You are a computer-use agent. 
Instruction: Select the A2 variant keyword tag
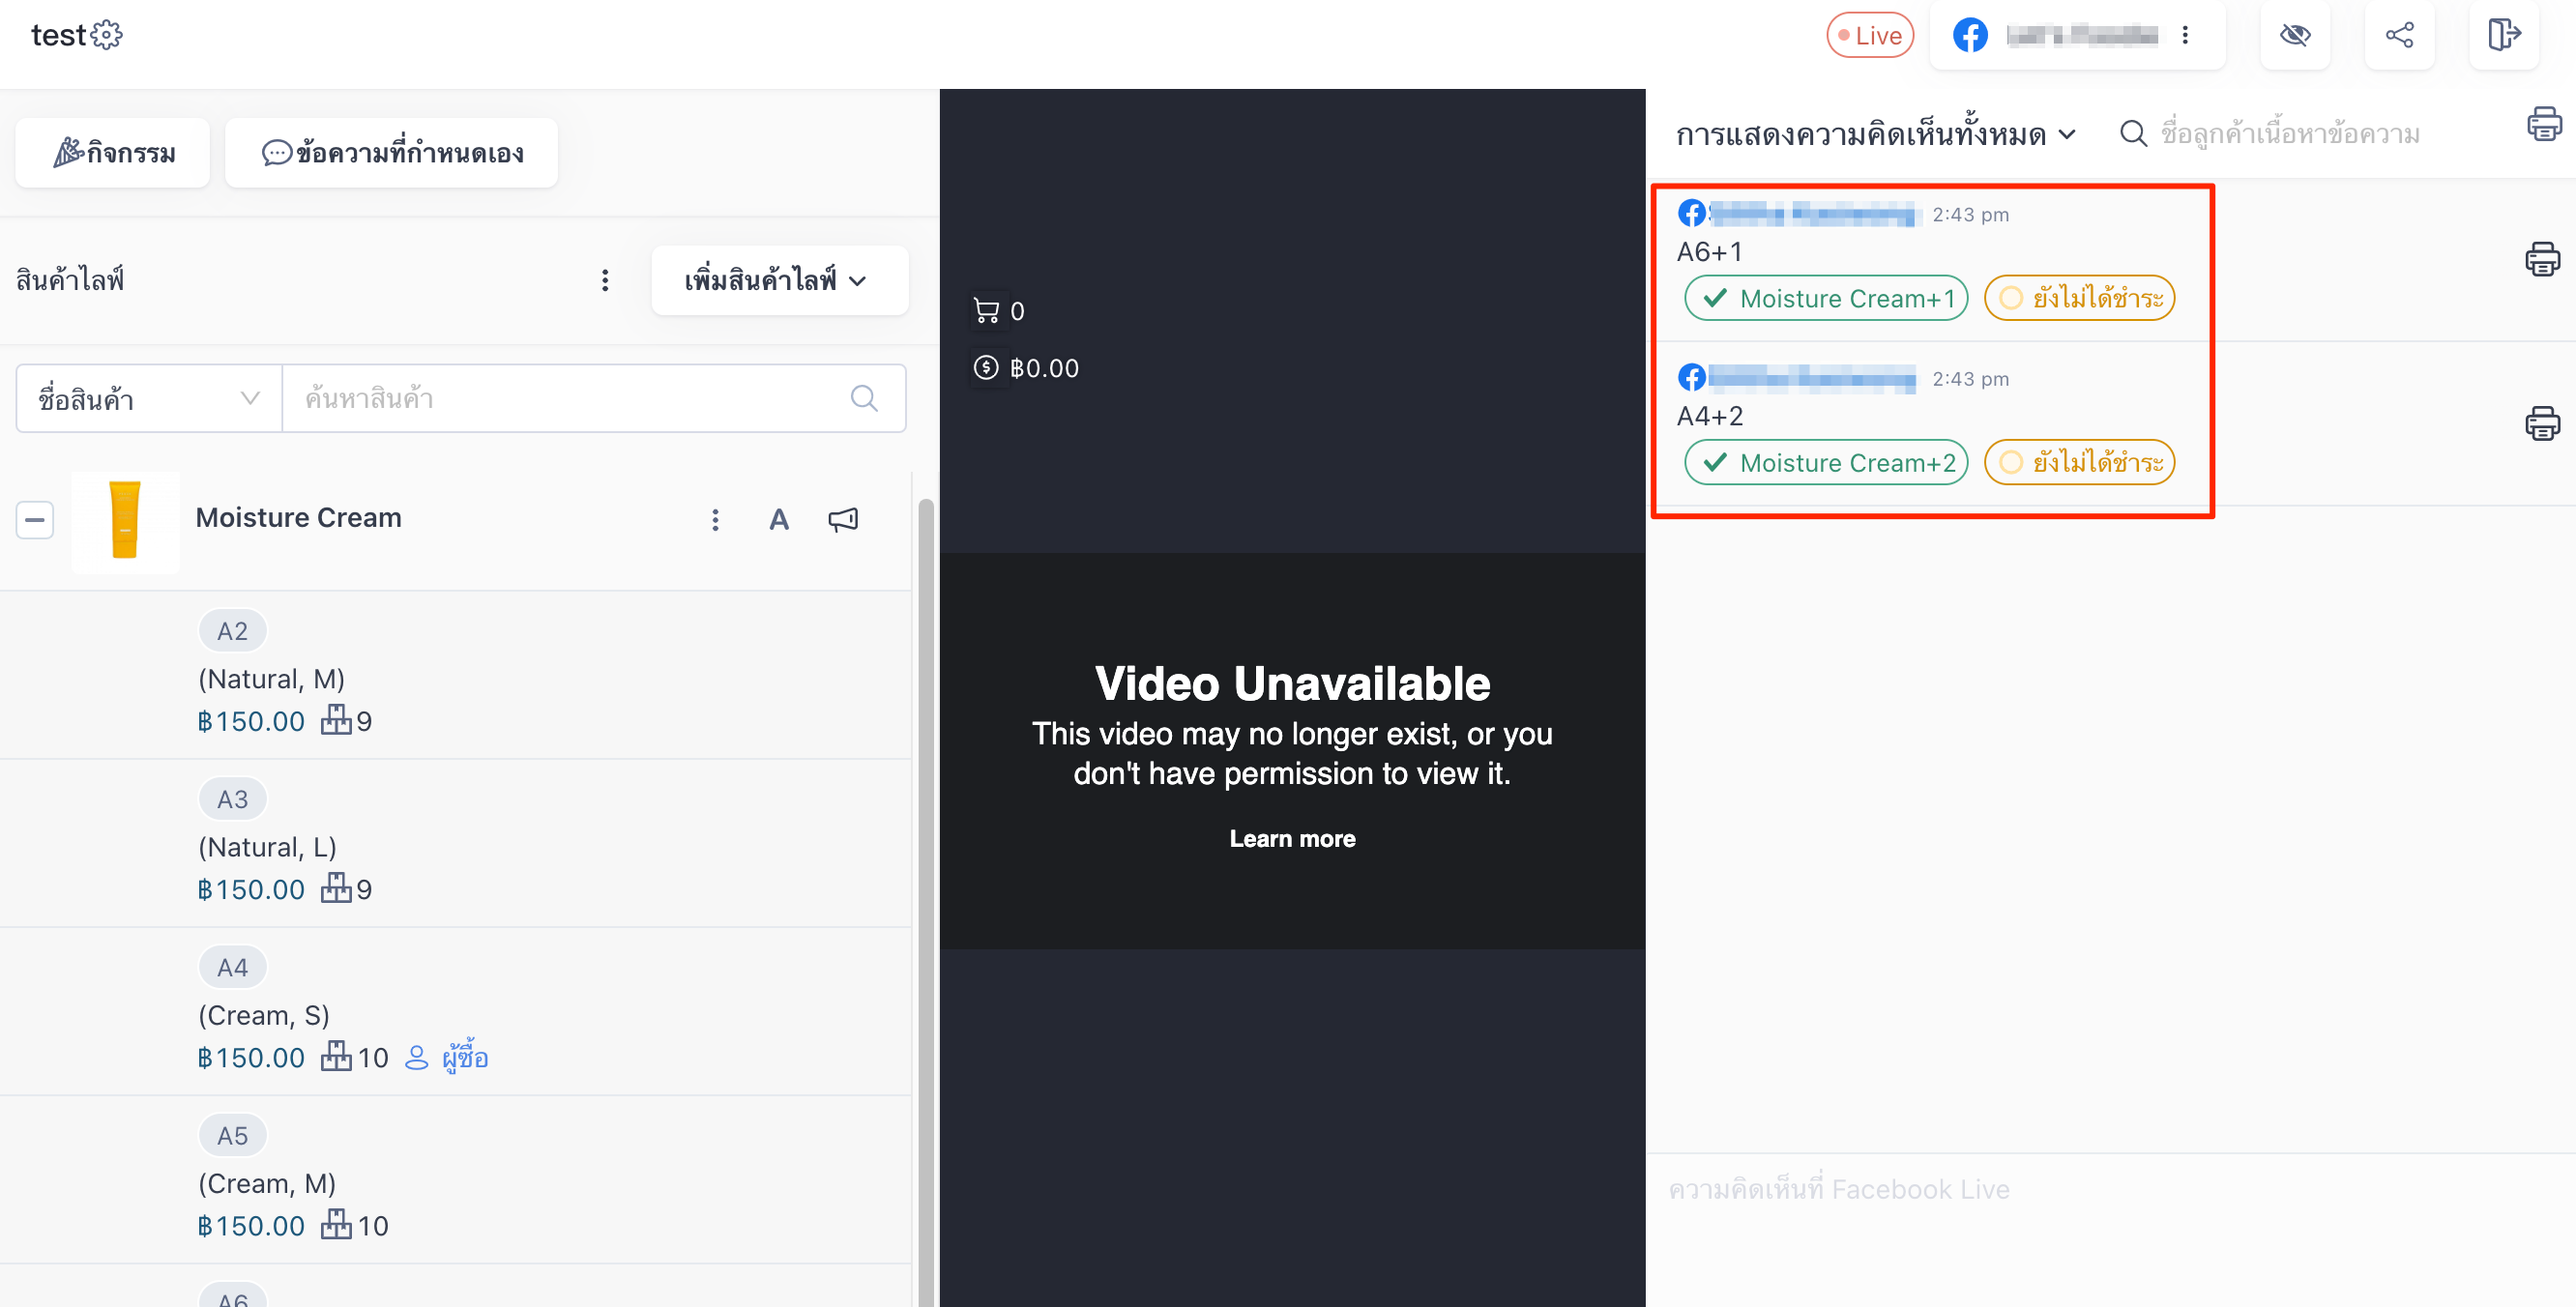pos(232,631)
